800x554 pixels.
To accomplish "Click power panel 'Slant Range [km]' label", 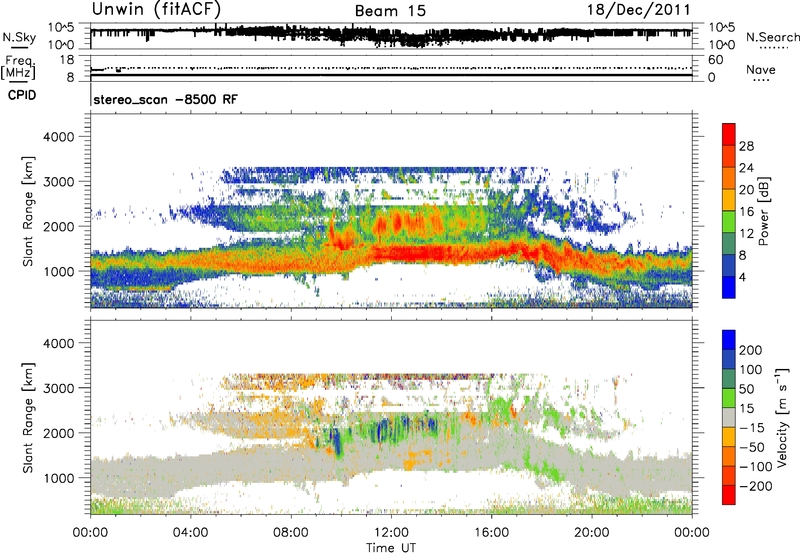I will [x=28, y=211].
